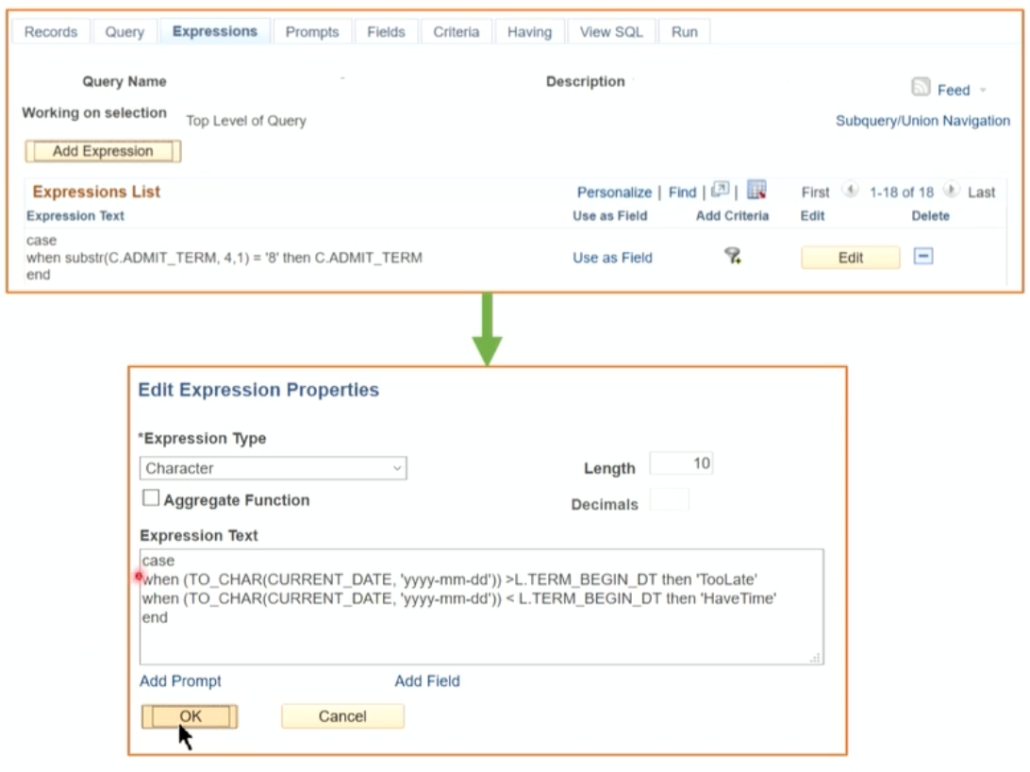Viewport: 1030px width, 772px height.
Task: Open results in new window via pop-out icon
Action: point(720,190)
